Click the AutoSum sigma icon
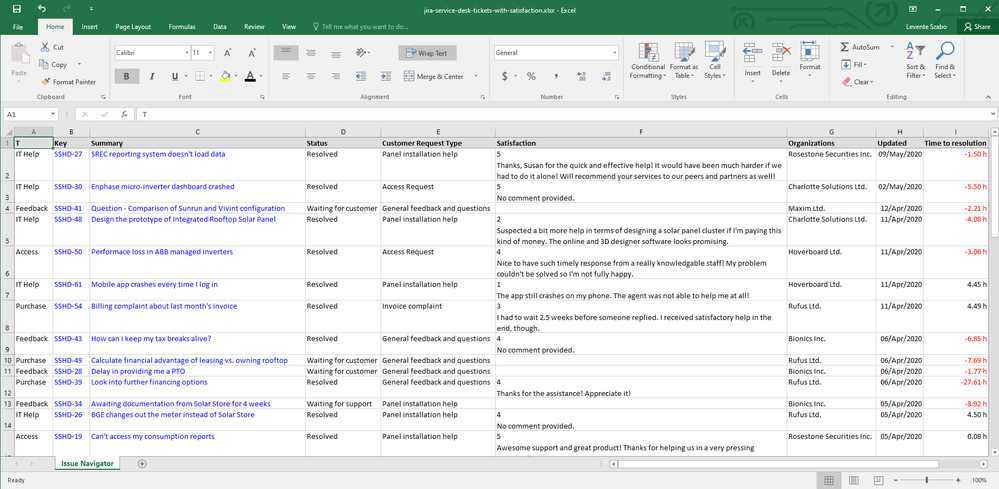The width and height of the screenshot is (999, 489). [x=845, y=47]
